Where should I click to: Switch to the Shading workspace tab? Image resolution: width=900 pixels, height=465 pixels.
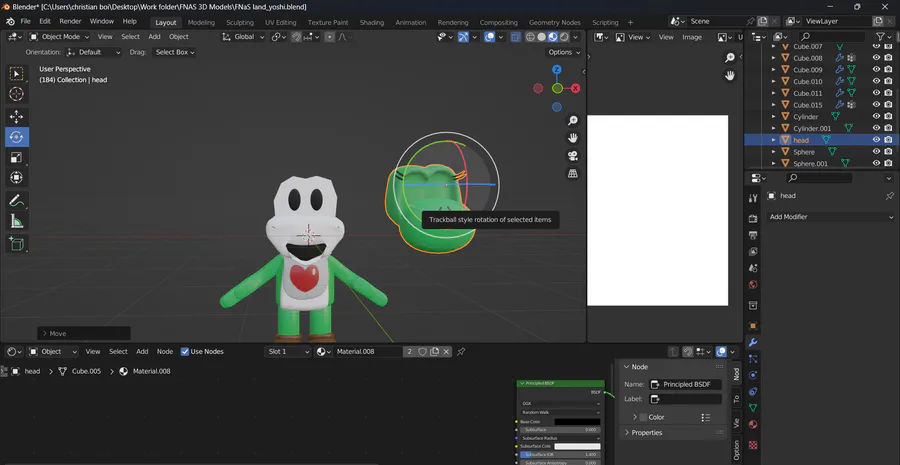[x=371, y=22]
